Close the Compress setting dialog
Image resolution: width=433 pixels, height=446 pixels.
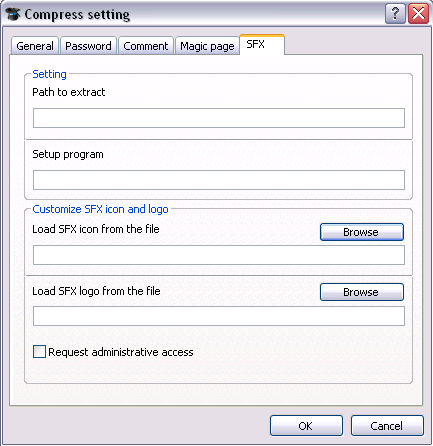[x=419, y=14]
